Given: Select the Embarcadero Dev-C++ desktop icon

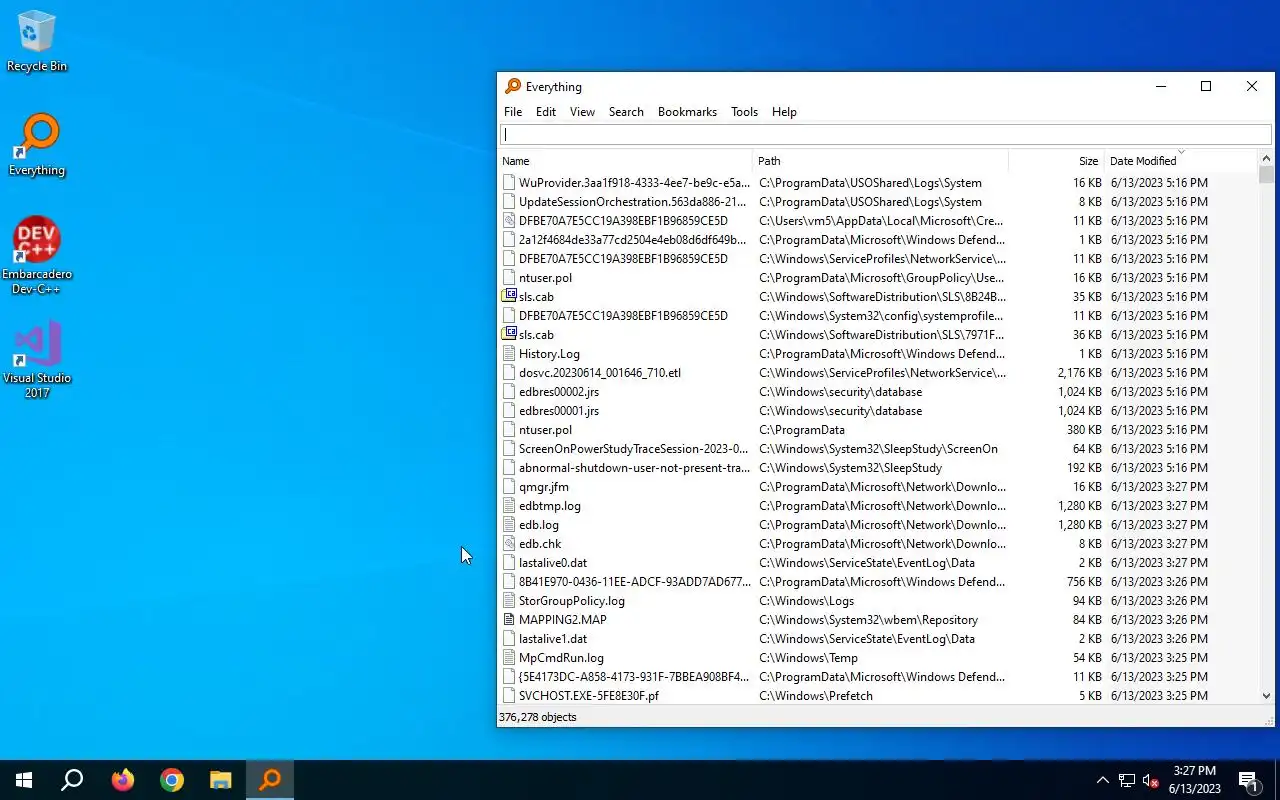Looking at the screenshot, I should pos(37,256).
